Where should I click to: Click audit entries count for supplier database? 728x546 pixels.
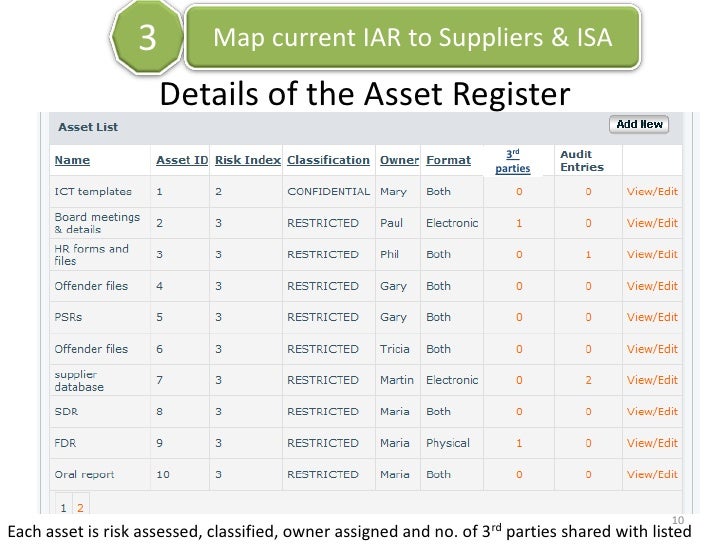(588, 380)
